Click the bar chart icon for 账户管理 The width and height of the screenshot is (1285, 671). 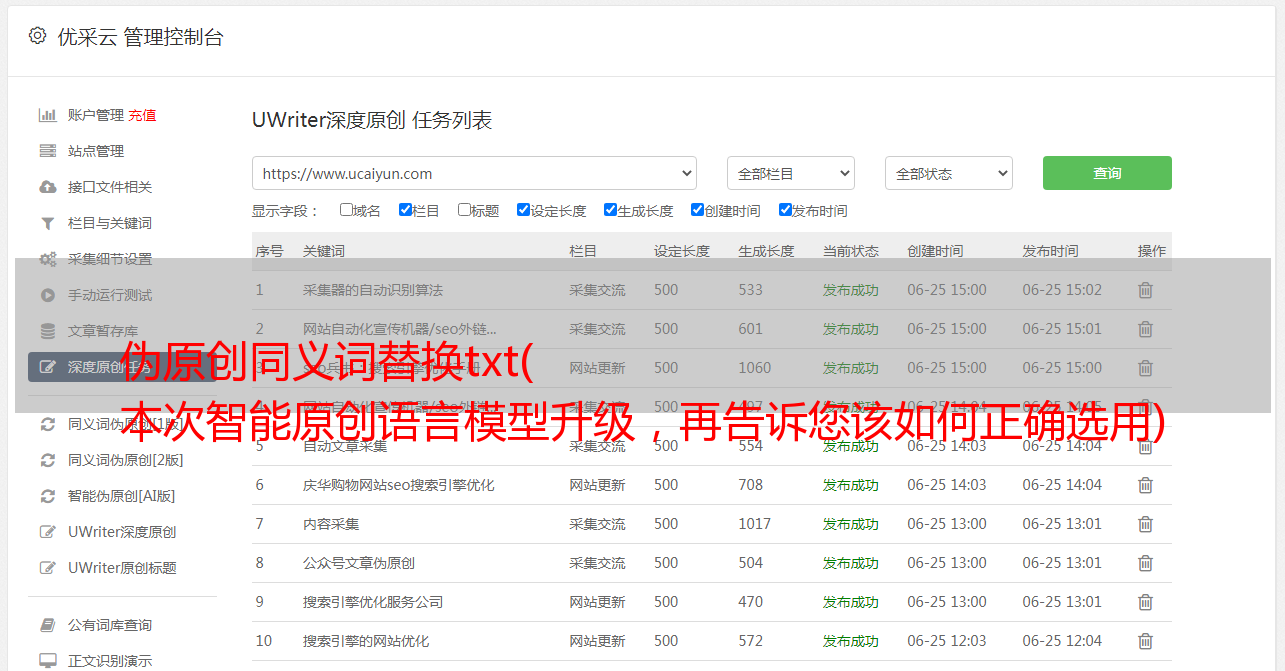(47, 115)
